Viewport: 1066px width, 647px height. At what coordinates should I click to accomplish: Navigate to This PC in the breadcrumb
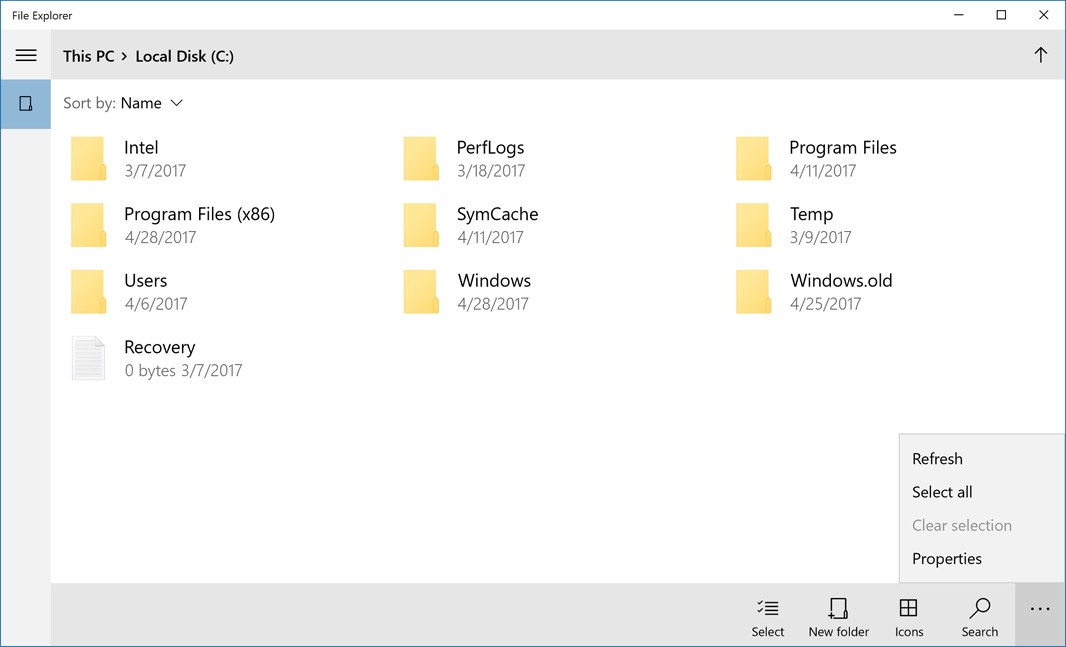tap(89, 56)
